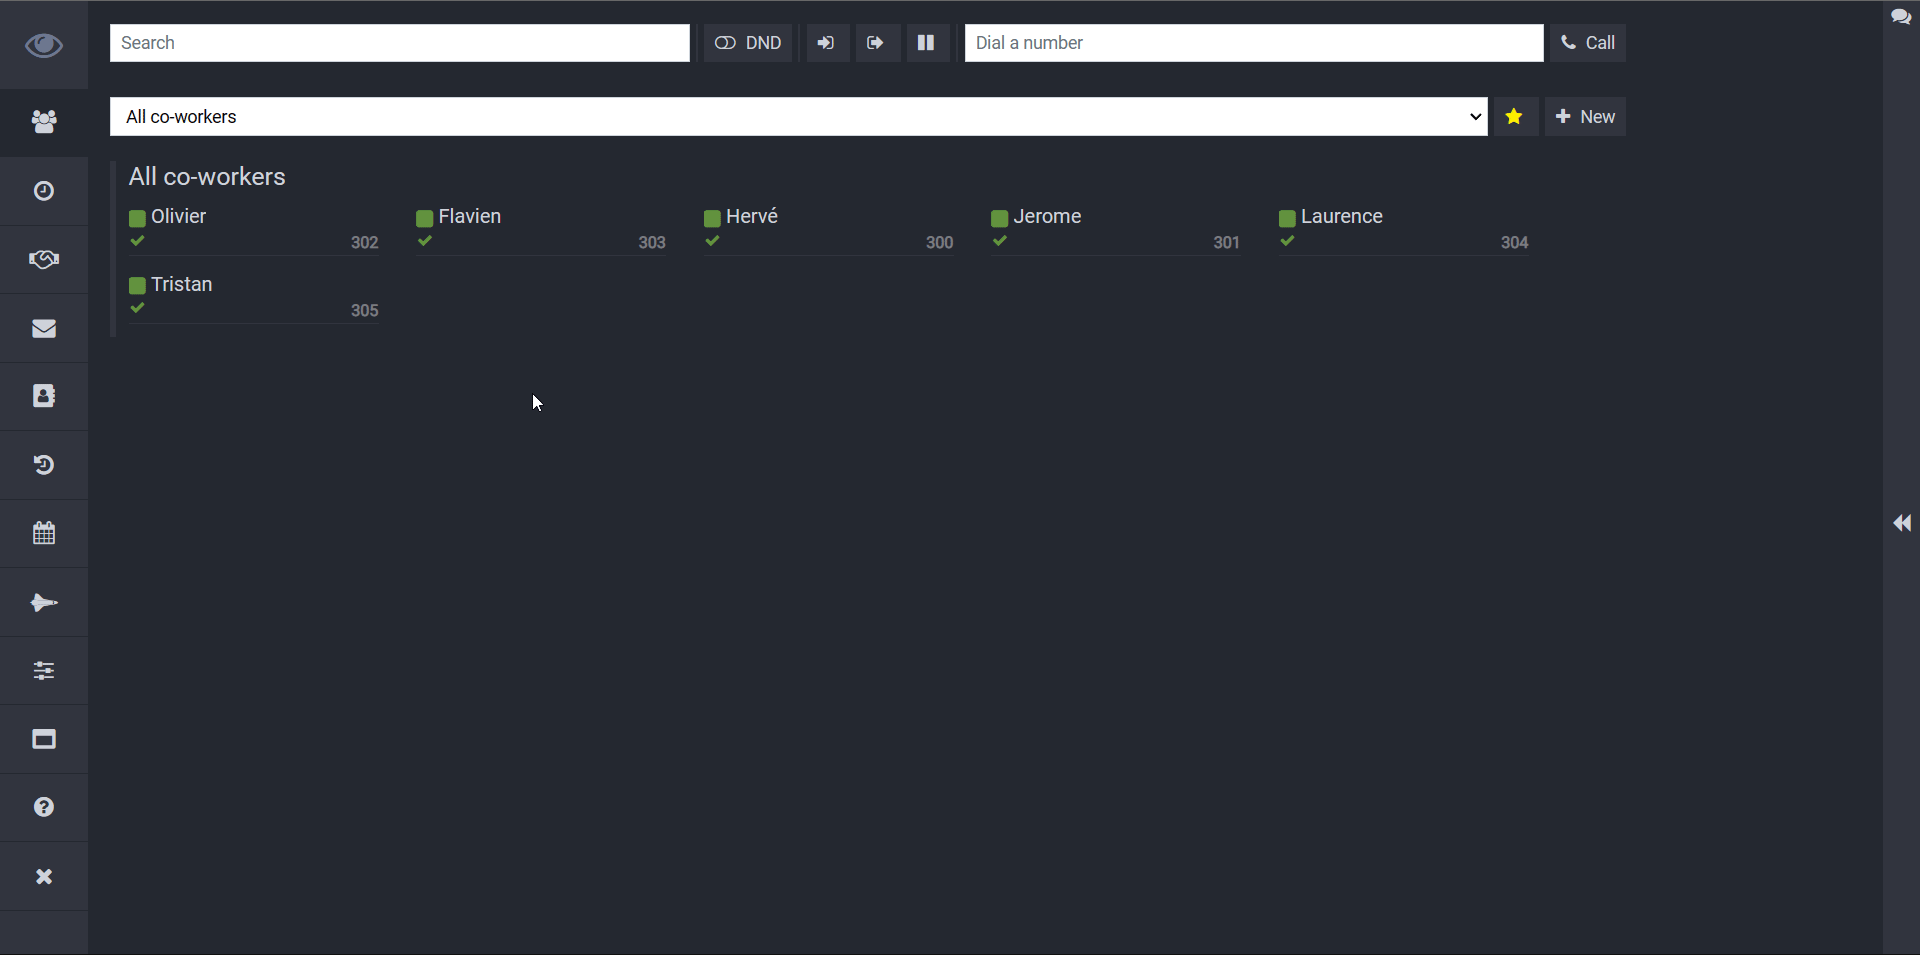Focus the Search field
This screenshot has height=955, width=1920.
click(x=400, y=43)
